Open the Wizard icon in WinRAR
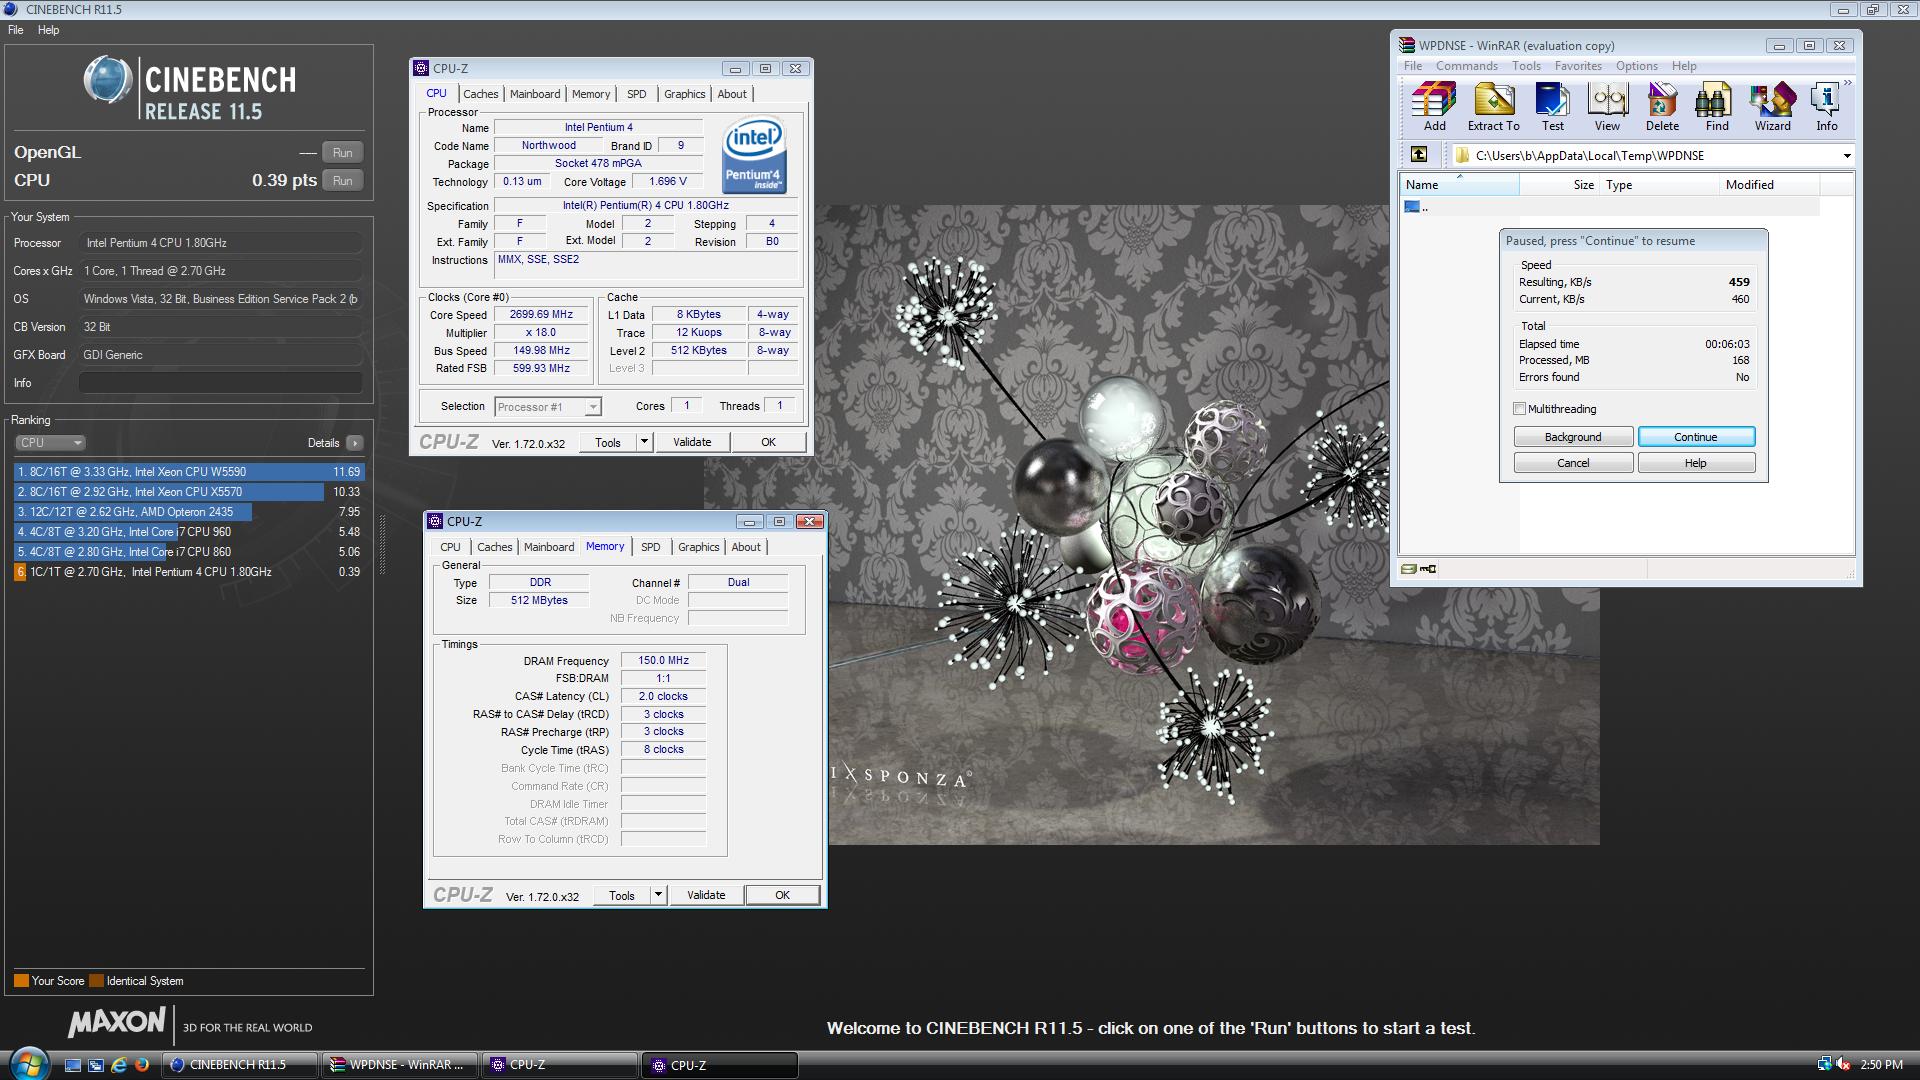1920x1080 pixels. (x=1772, y=107)
